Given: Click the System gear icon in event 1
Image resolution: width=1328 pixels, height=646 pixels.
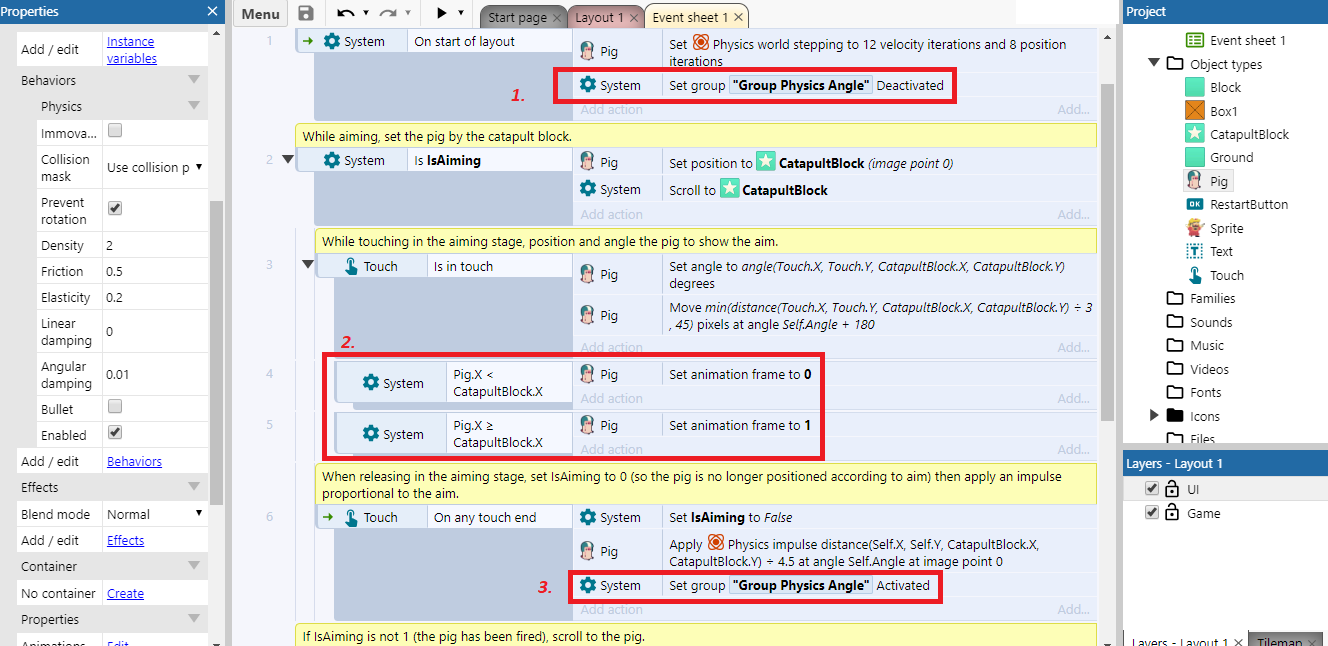Looking at the screenshot, I should (332, 41).
